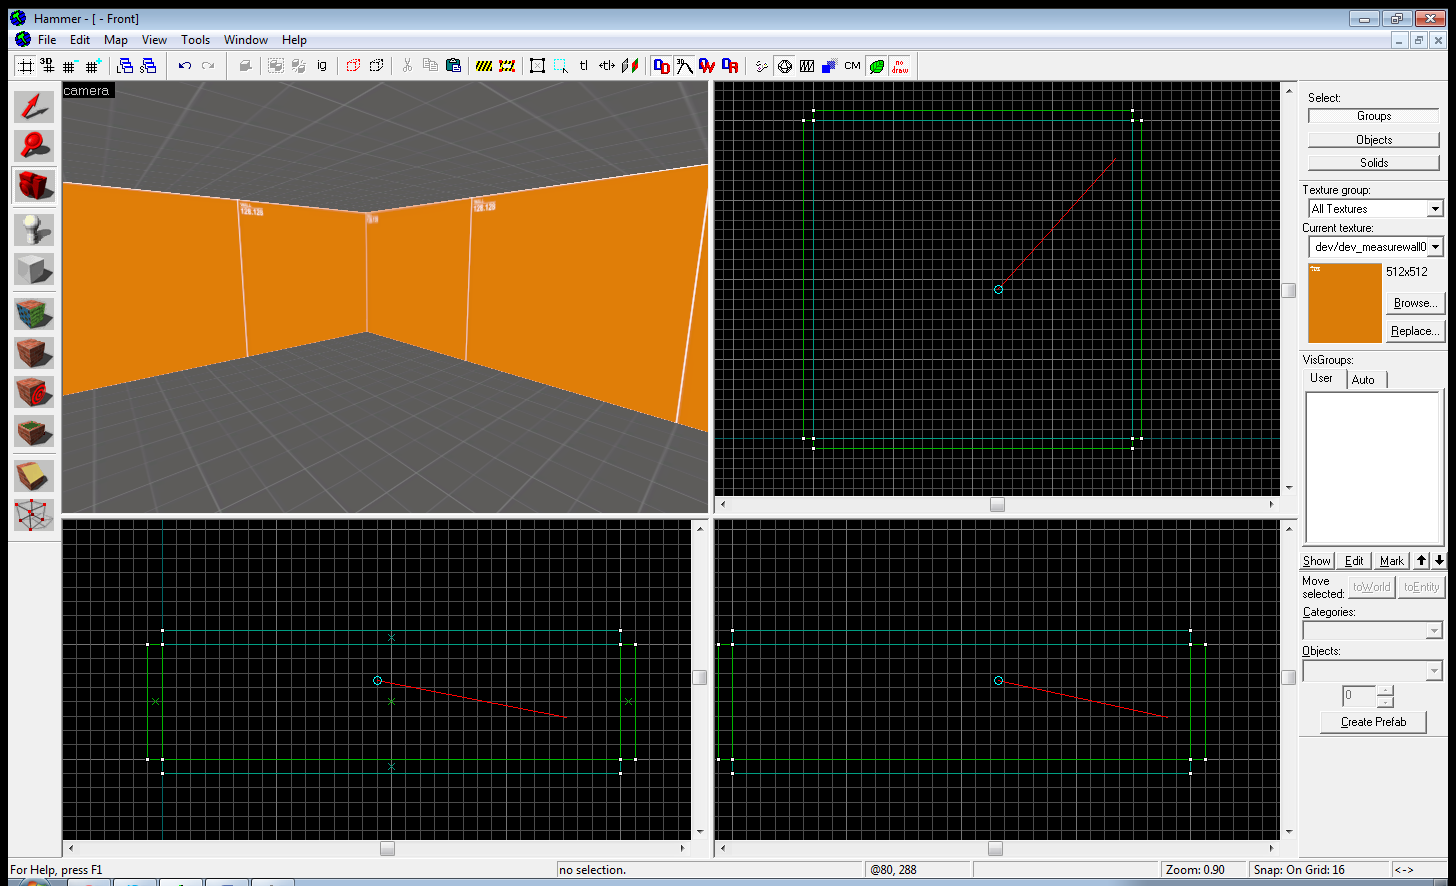Click the Hide Selected Objects icon
The height and width of the screenshot is (886, 1456).
click(x=353, y=66)
